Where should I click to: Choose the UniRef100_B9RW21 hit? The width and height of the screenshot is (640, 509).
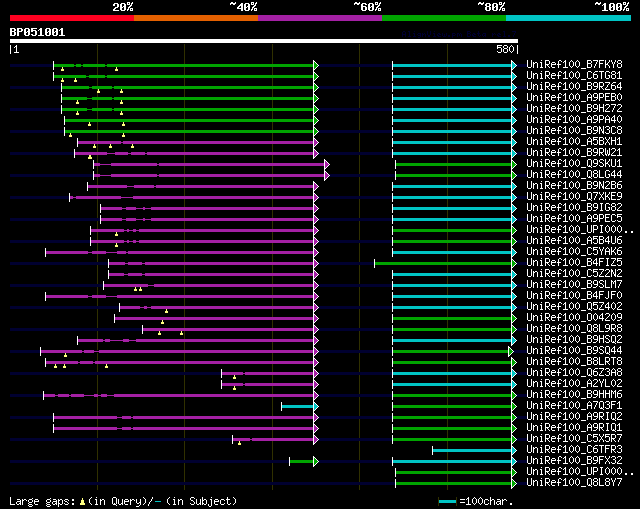[x=574, y=152]
